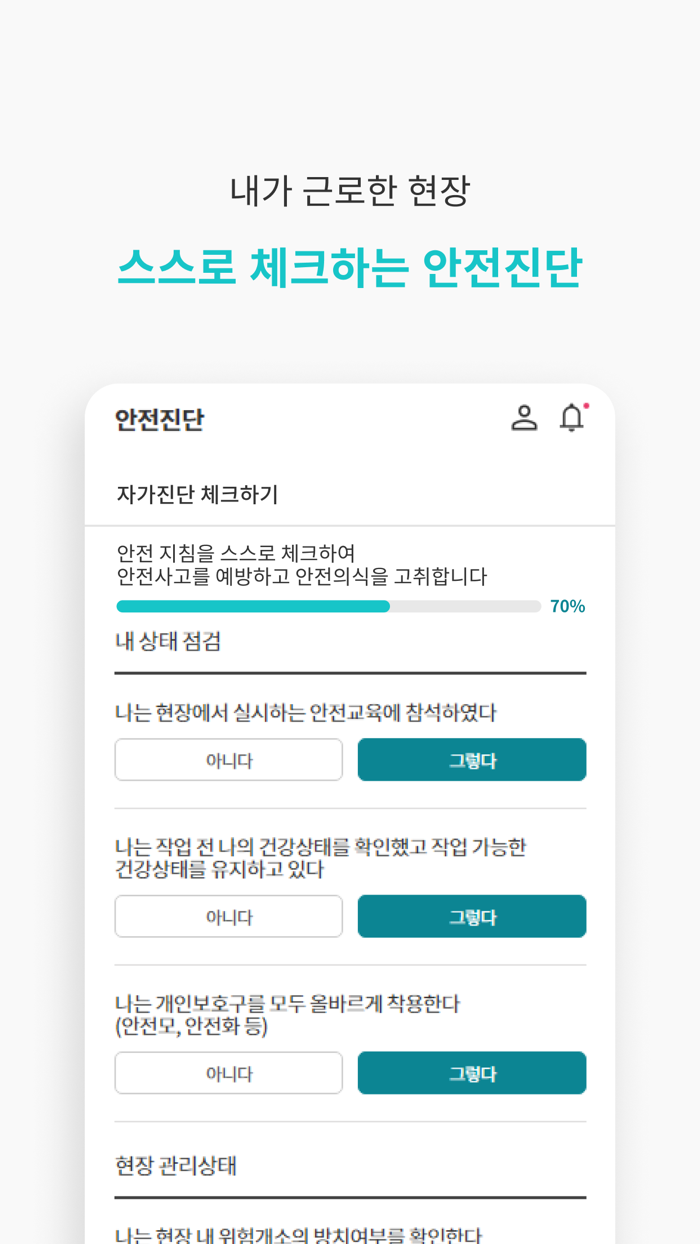Open the profile icon in the 안전진단 header
700x1244 pixels.
525,419
